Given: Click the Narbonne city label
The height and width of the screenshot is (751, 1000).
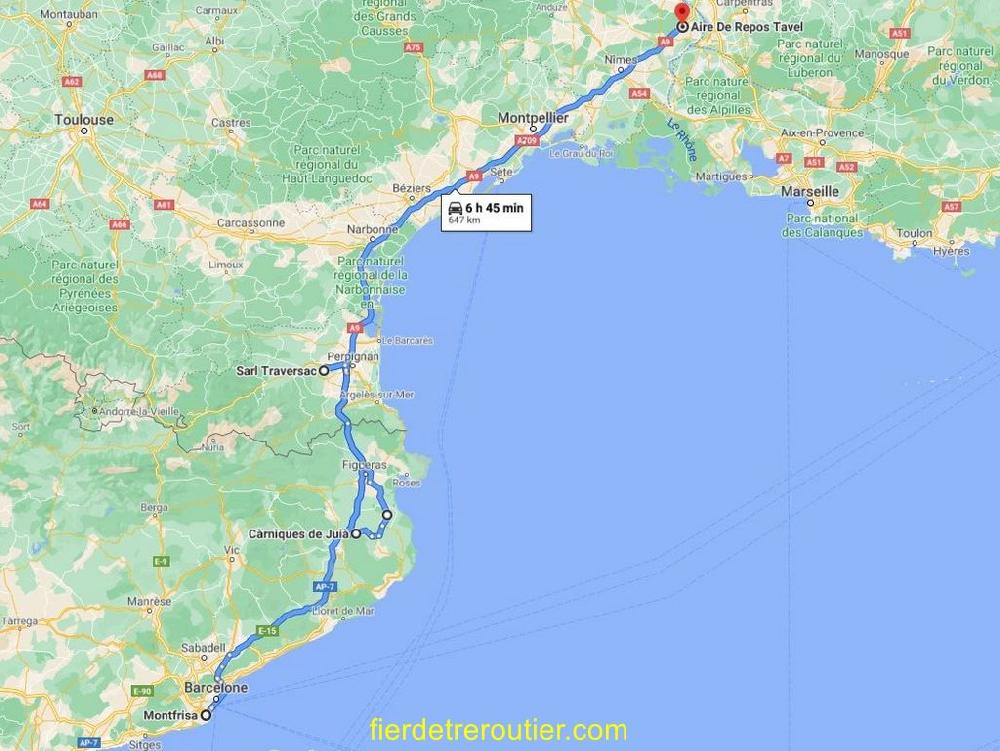Looking at the screenshot, I should click(372, 230).
